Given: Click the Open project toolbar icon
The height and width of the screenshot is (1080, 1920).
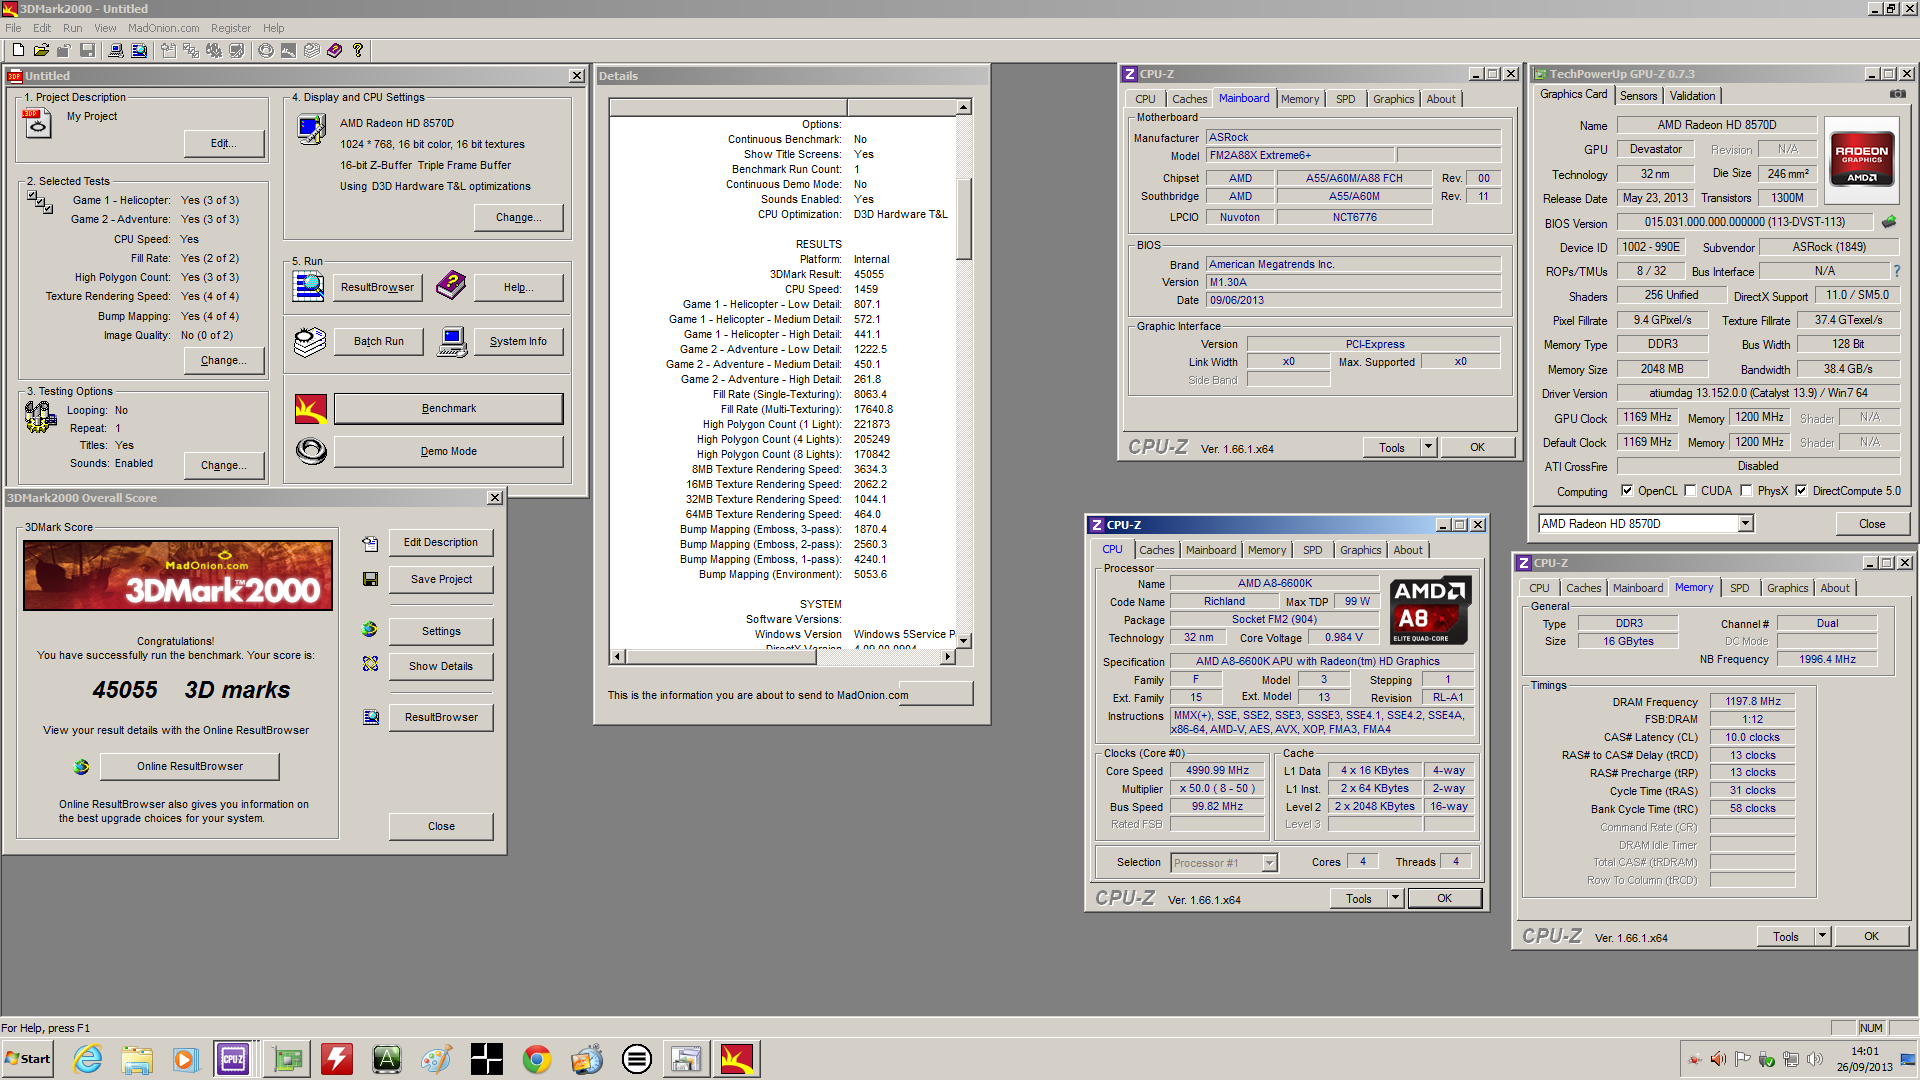Looking at the screenshot, I should point(41,50).
